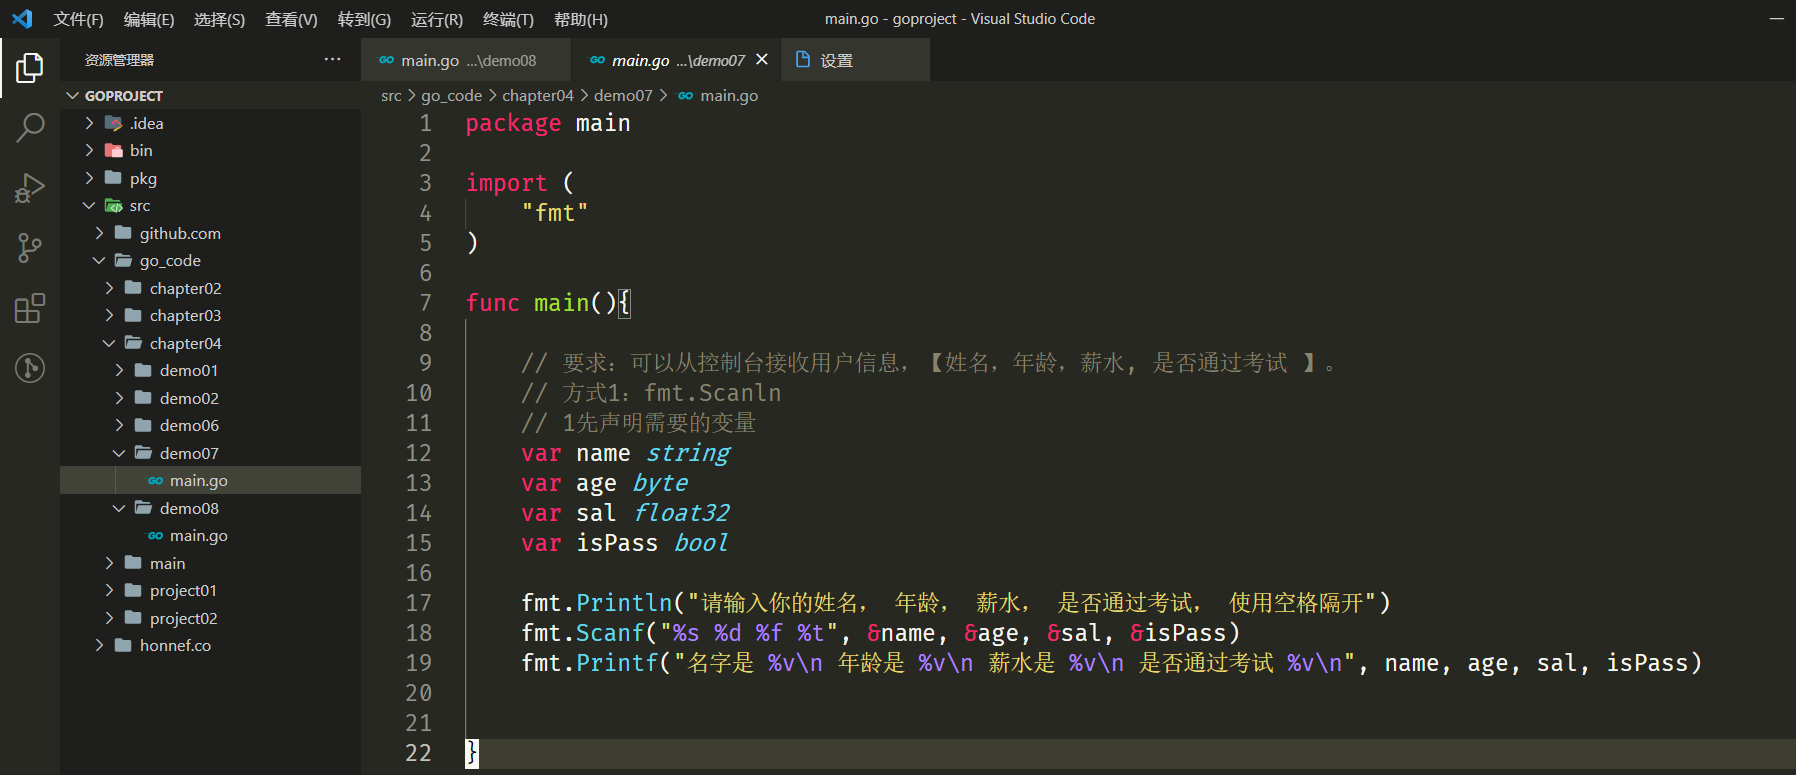The width and height of the screenshot is (1796, 775).
Task: Minimize the VS Code window
Action: pos(1777,19)
